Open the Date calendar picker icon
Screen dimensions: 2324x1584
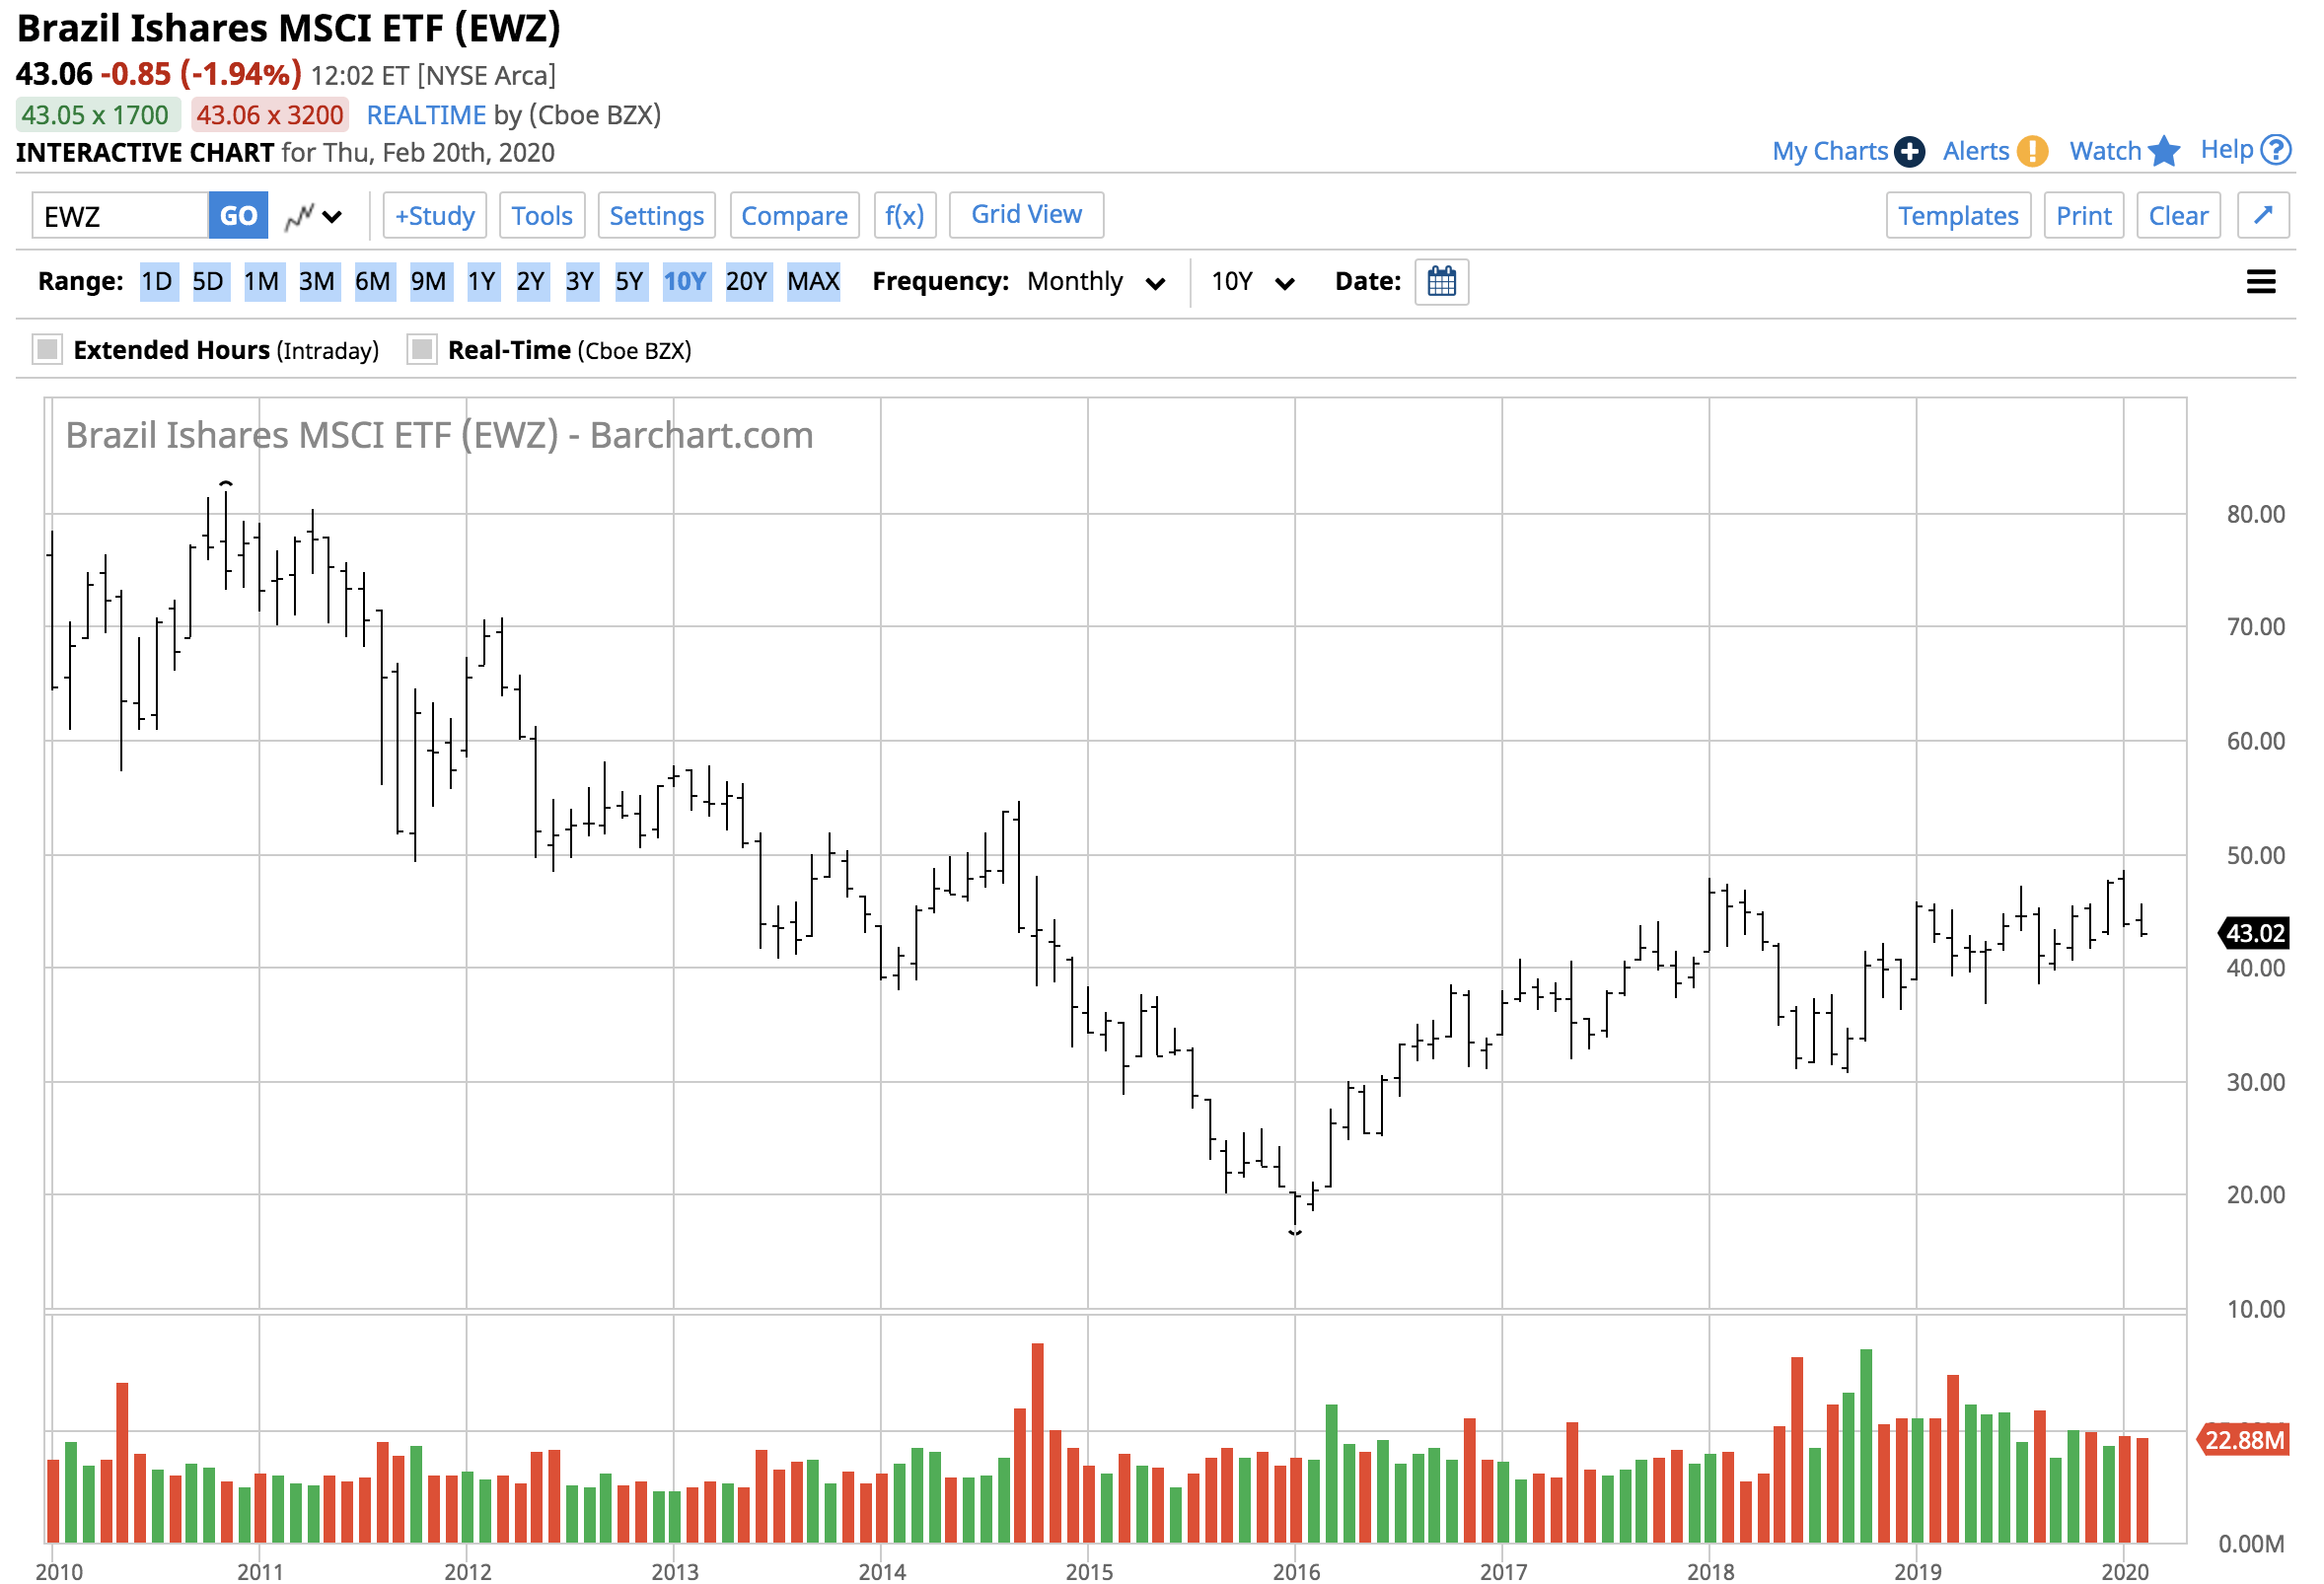click(1441, 282)
